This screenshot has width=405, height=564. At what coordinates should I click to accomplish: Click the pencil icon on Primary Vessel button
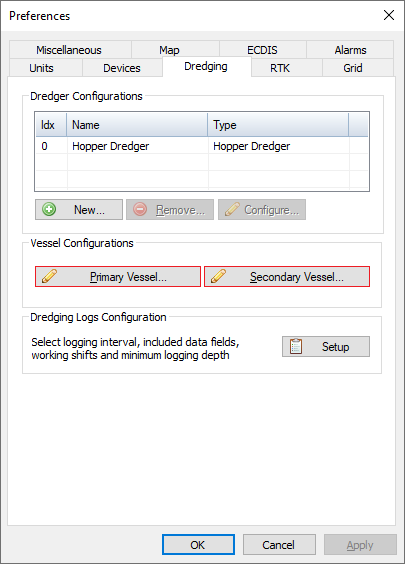(49, 276)
